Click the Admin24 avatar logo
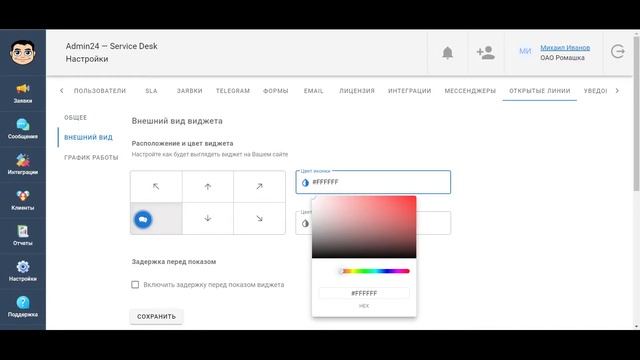Viewport: 640px width, 360px height. pos(23,52)
